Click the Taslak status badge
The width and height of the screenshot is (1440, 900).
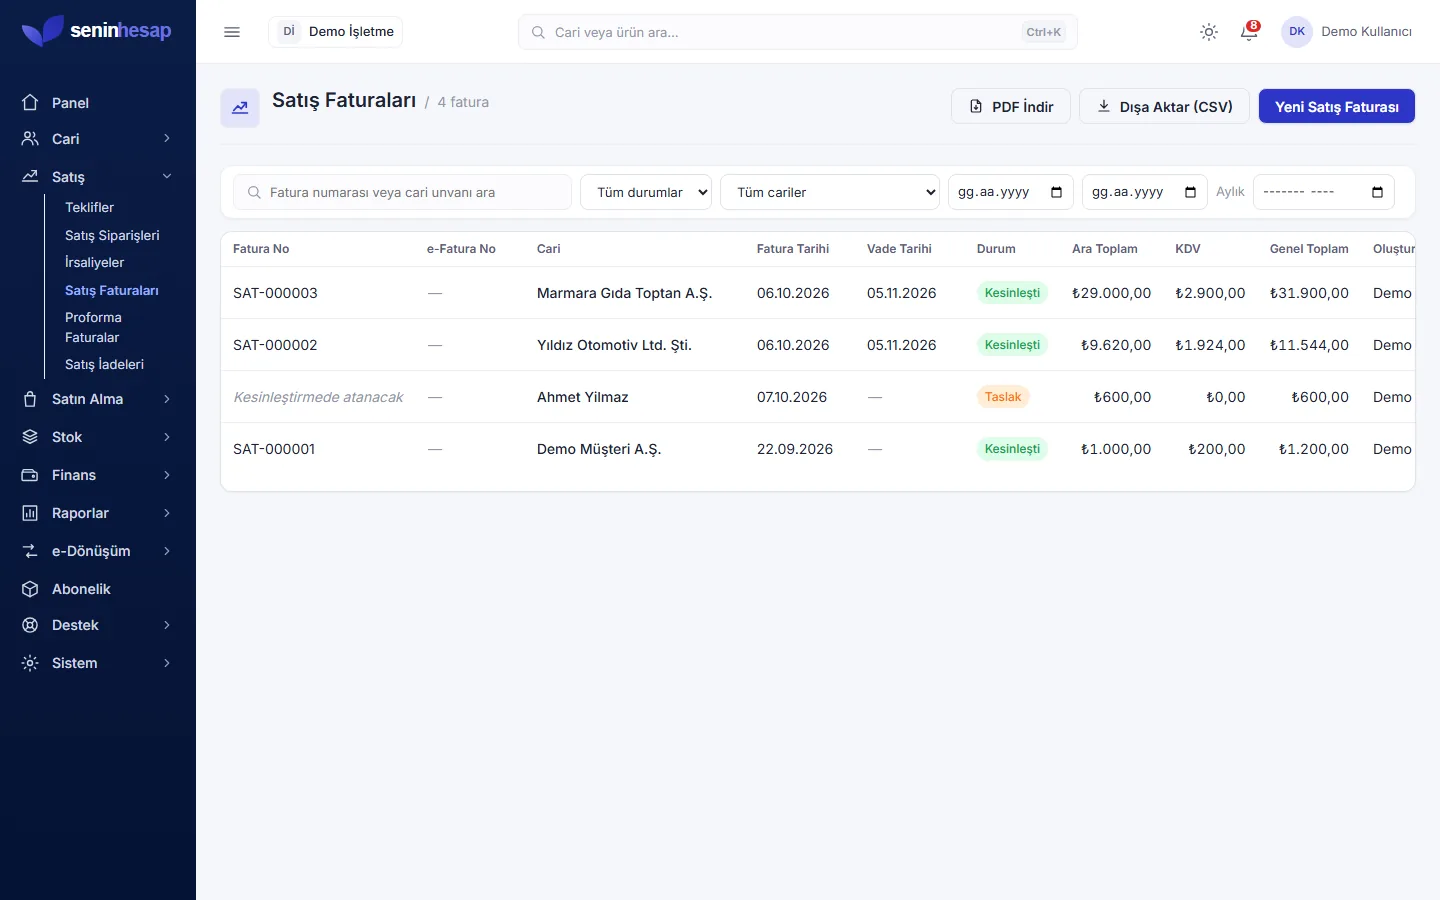point(1003,397)
